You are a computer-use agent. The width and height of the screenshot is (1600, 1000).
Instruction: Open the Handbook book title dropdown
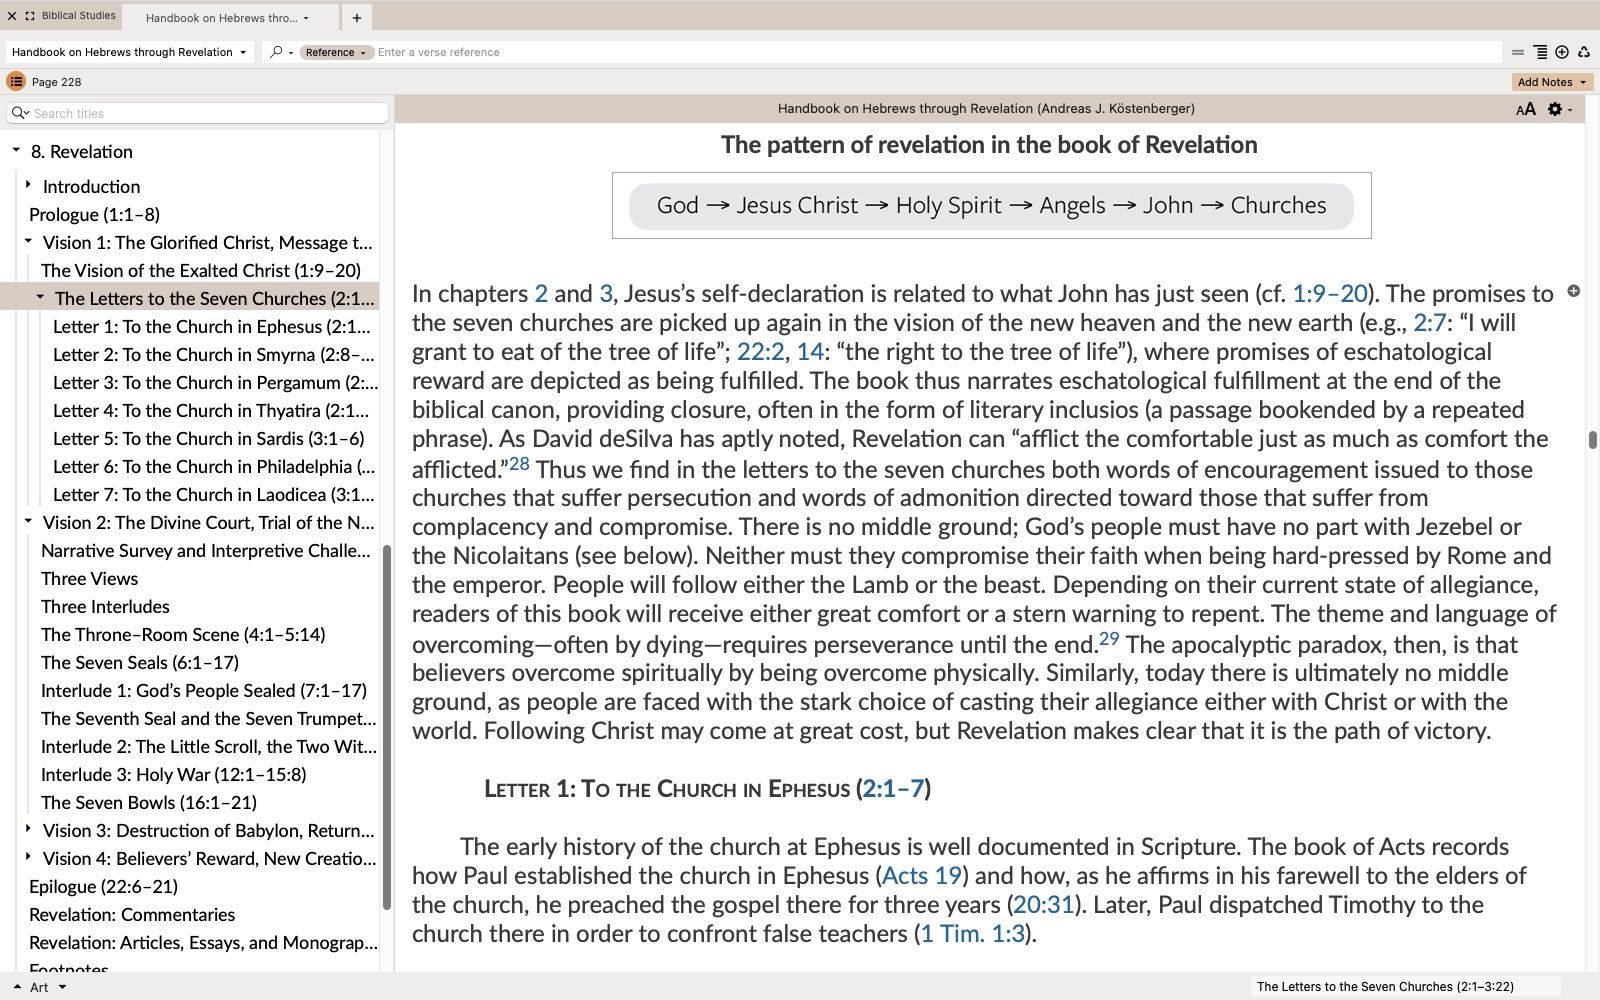[x=129, y=52]
